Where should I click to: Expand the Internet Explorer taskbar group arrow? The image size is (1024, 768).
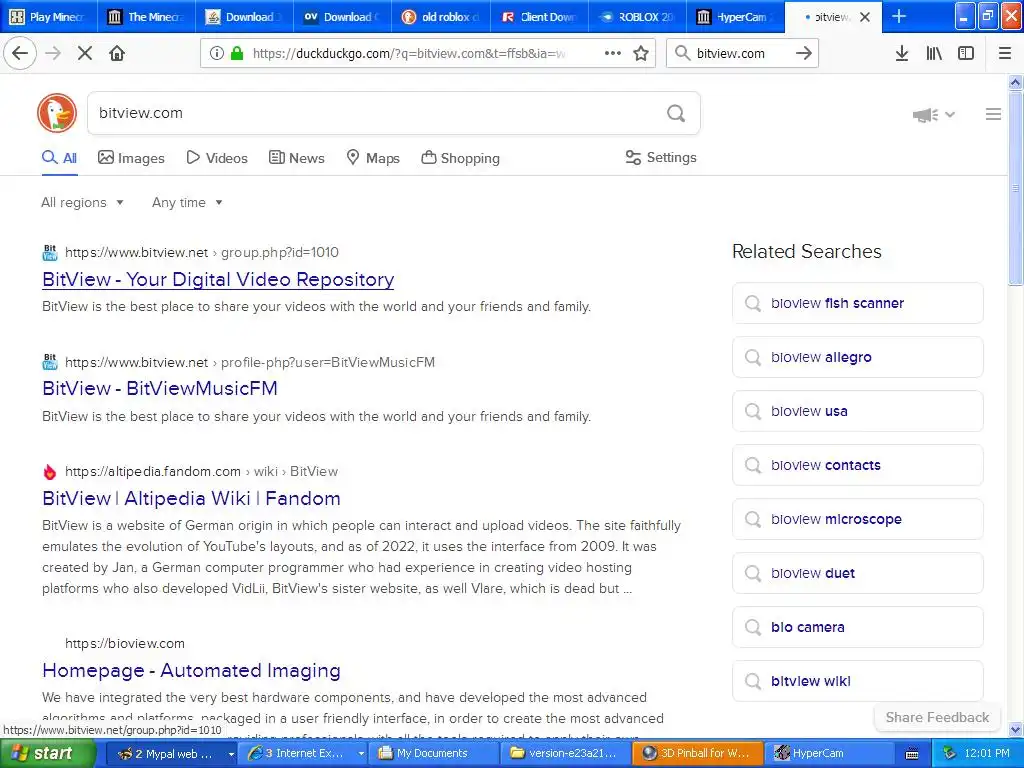360,754
